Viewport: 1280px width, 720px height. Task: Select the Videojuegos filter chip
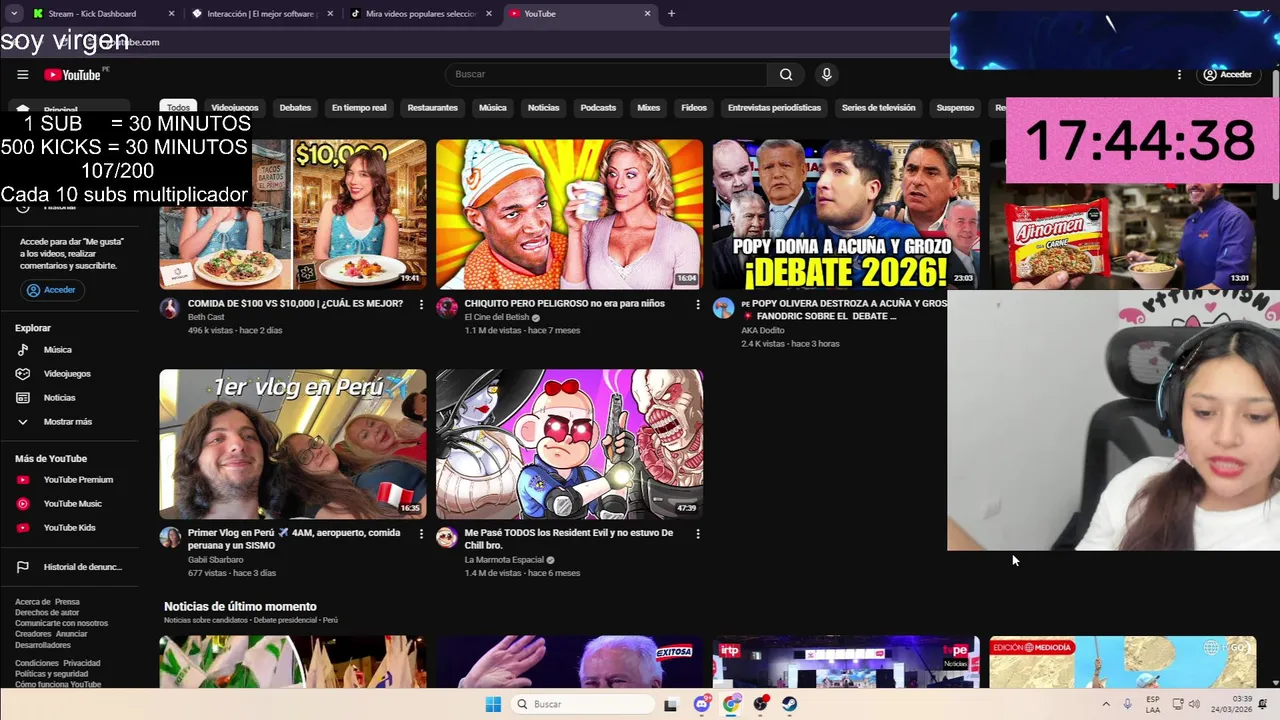235,108
